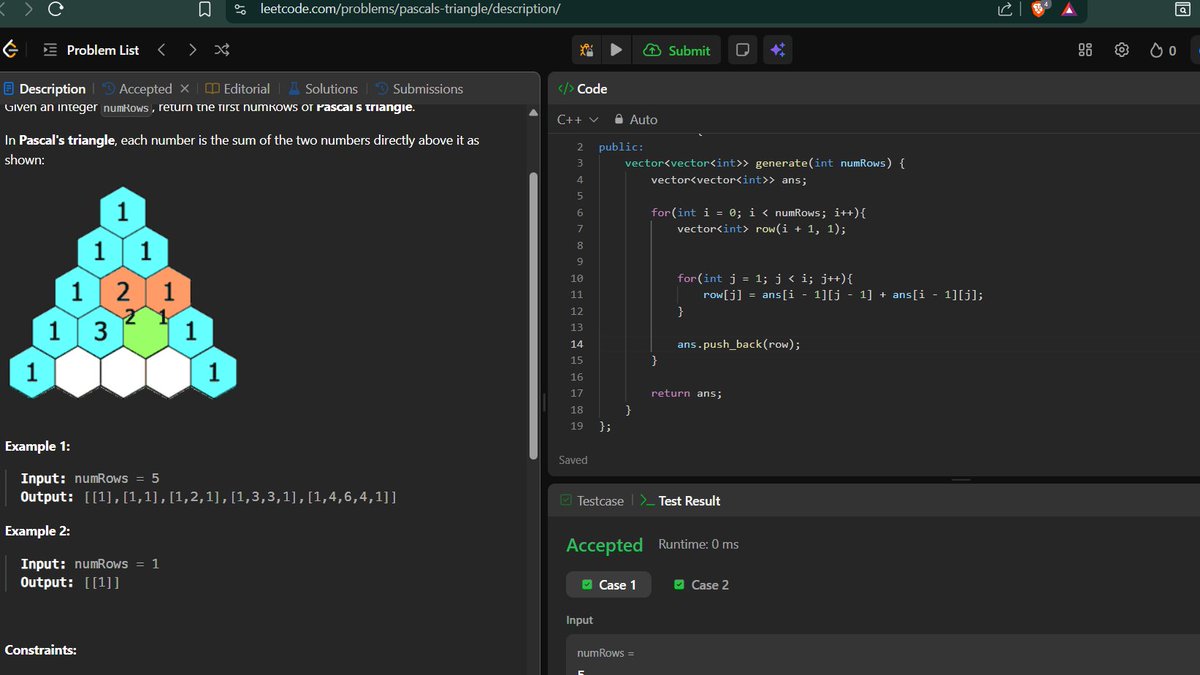Open the AI assistant sparkles icon

[777, 48]
